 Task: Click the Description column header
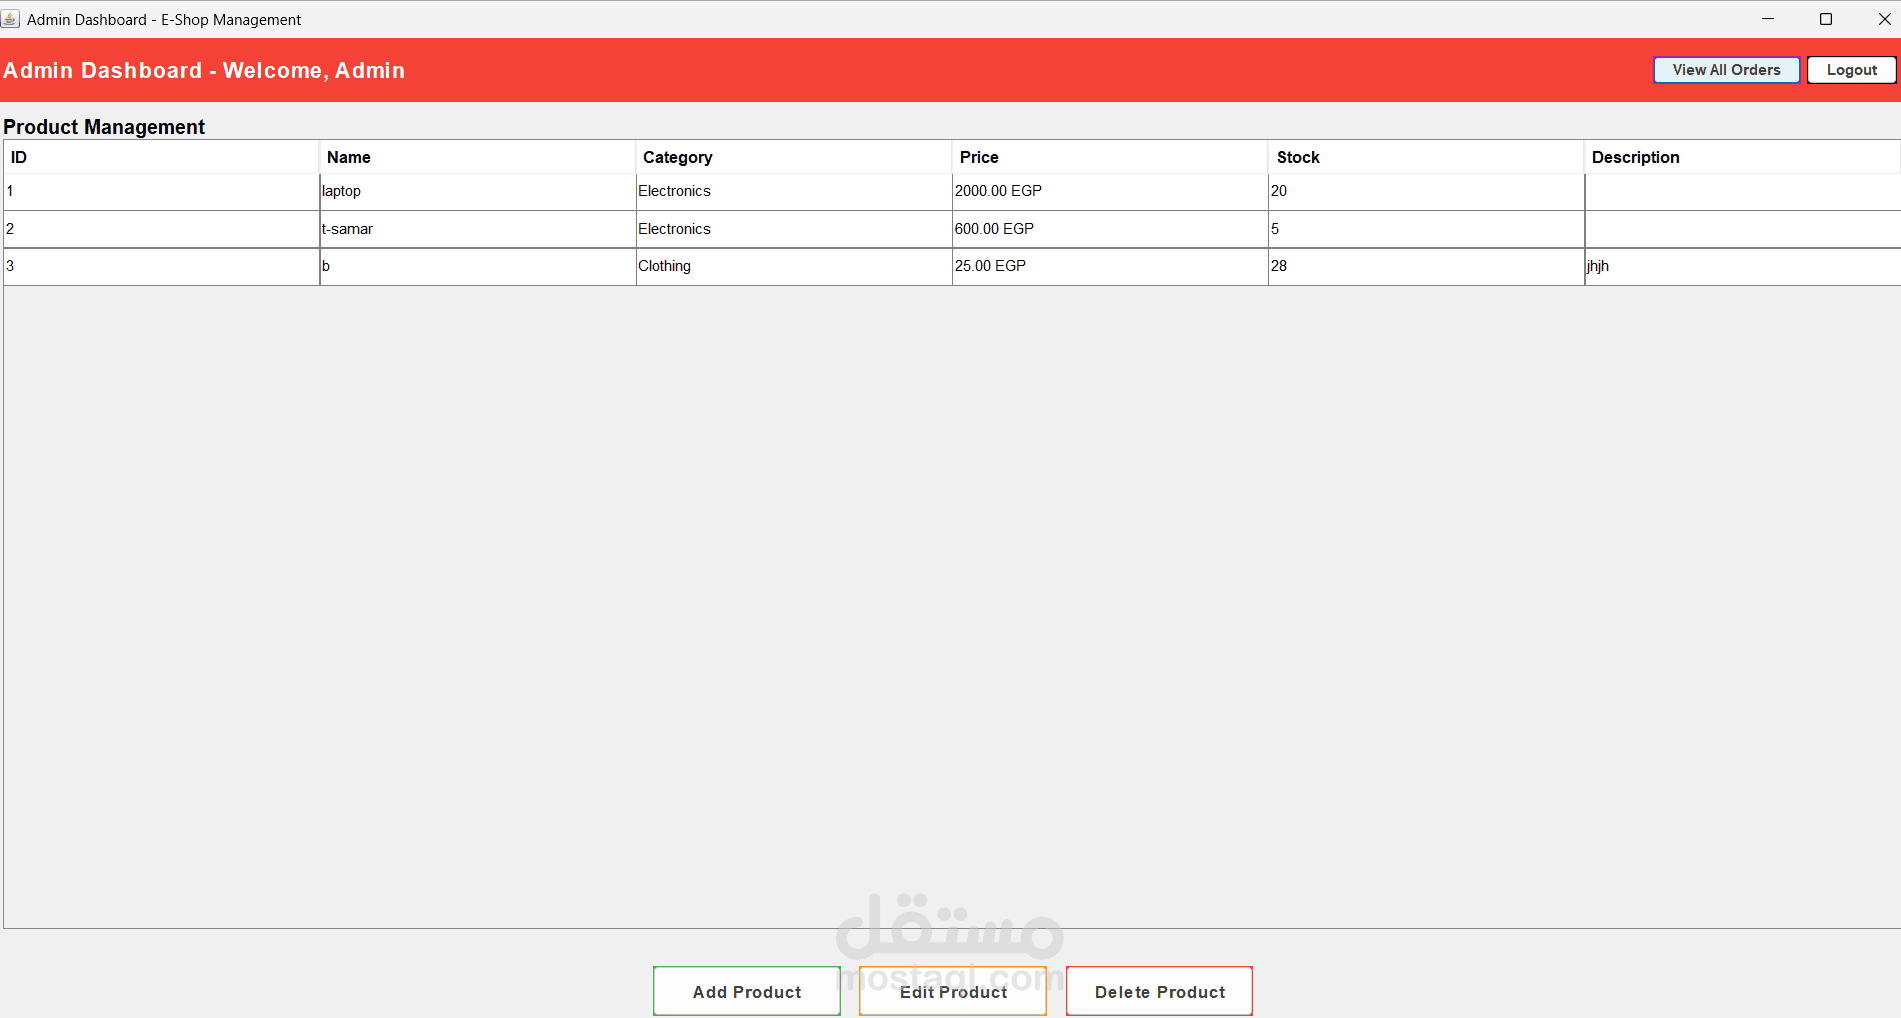point(1740,157)
